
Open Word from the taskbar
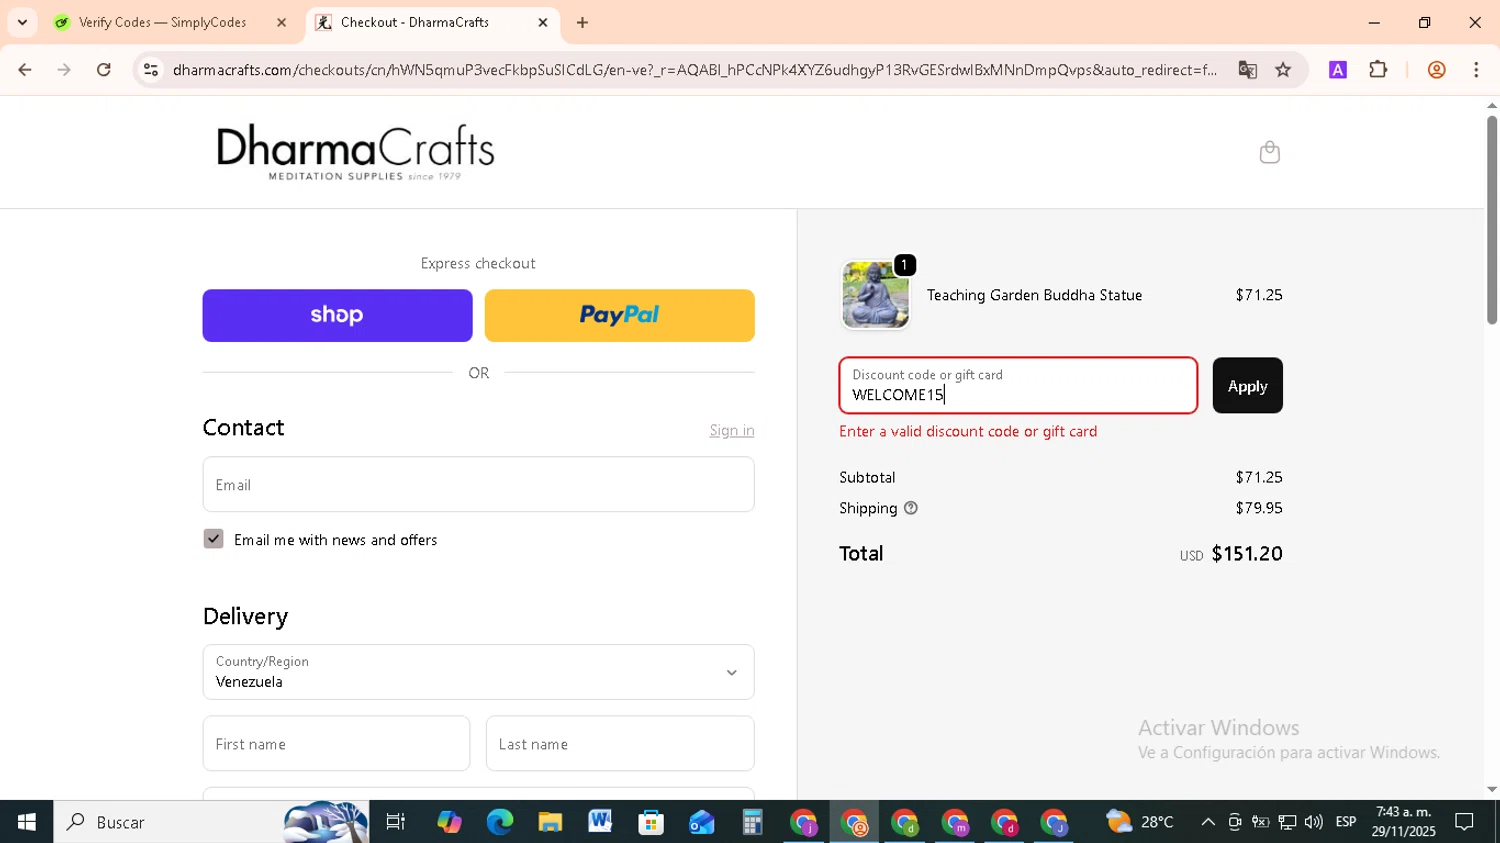[x=600, y=822]
